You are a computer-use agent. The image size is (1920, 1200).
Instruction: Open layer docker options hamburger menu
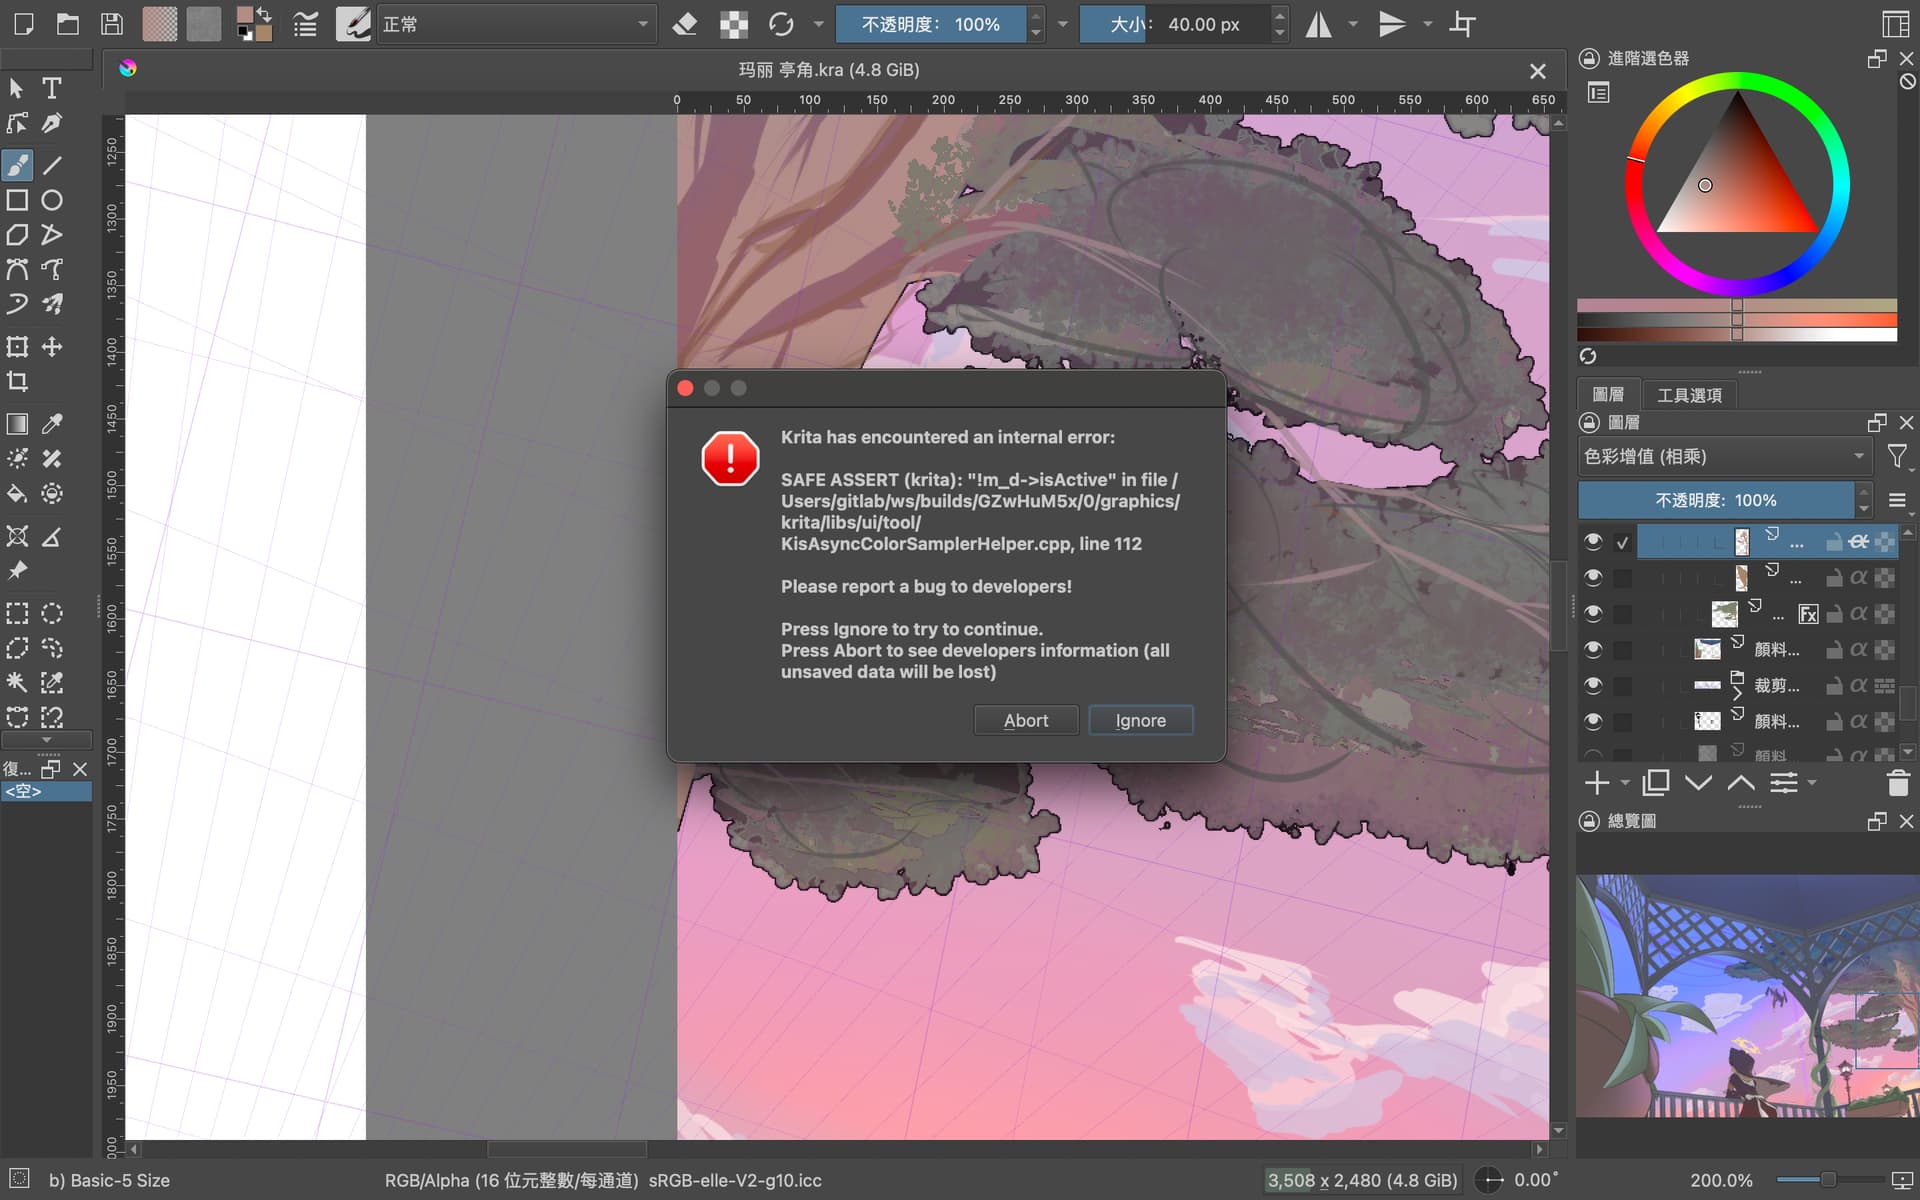[1897, 500]
